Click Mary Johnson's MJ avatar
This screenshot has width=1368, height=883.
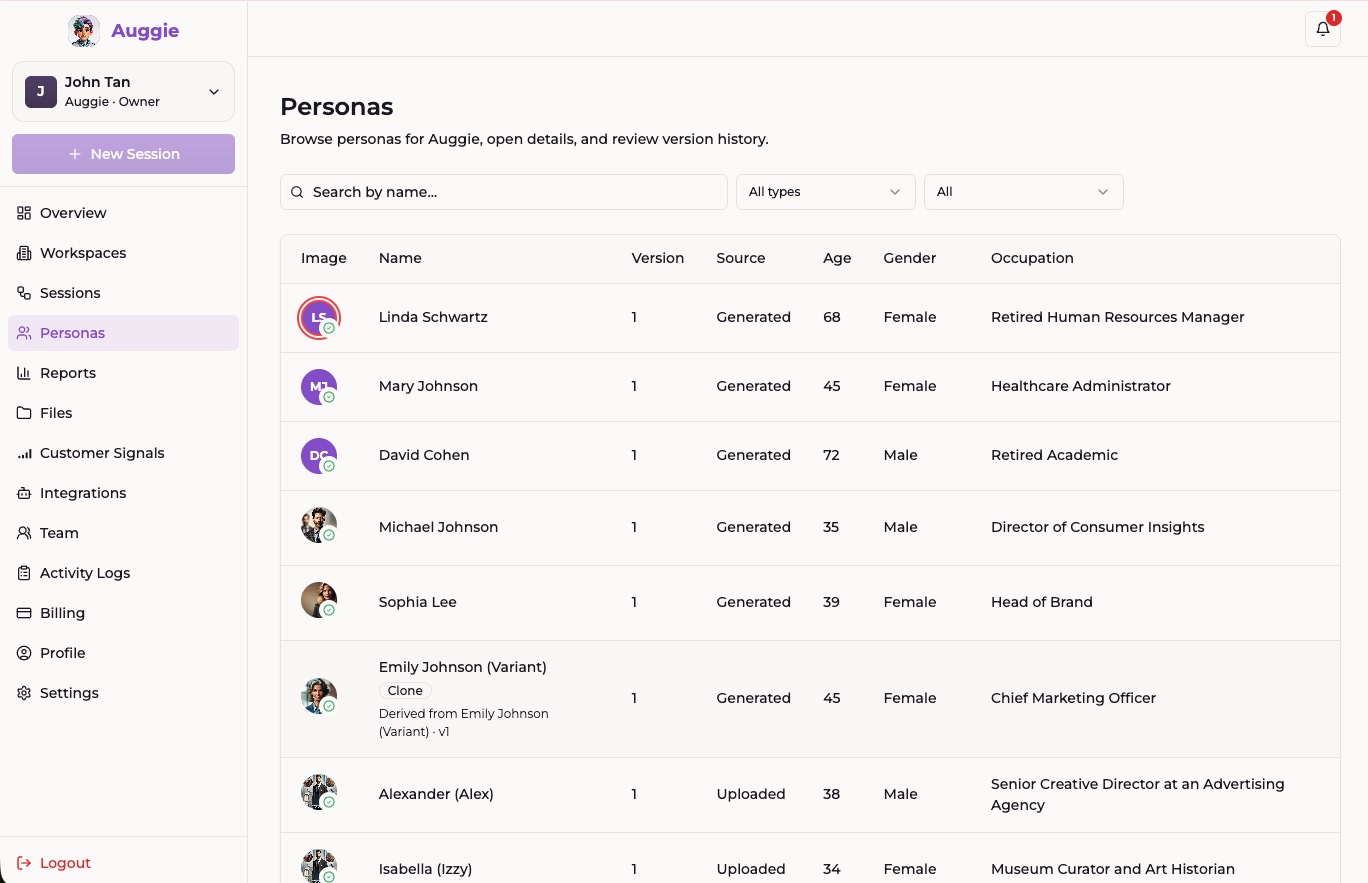click(319, 387)
